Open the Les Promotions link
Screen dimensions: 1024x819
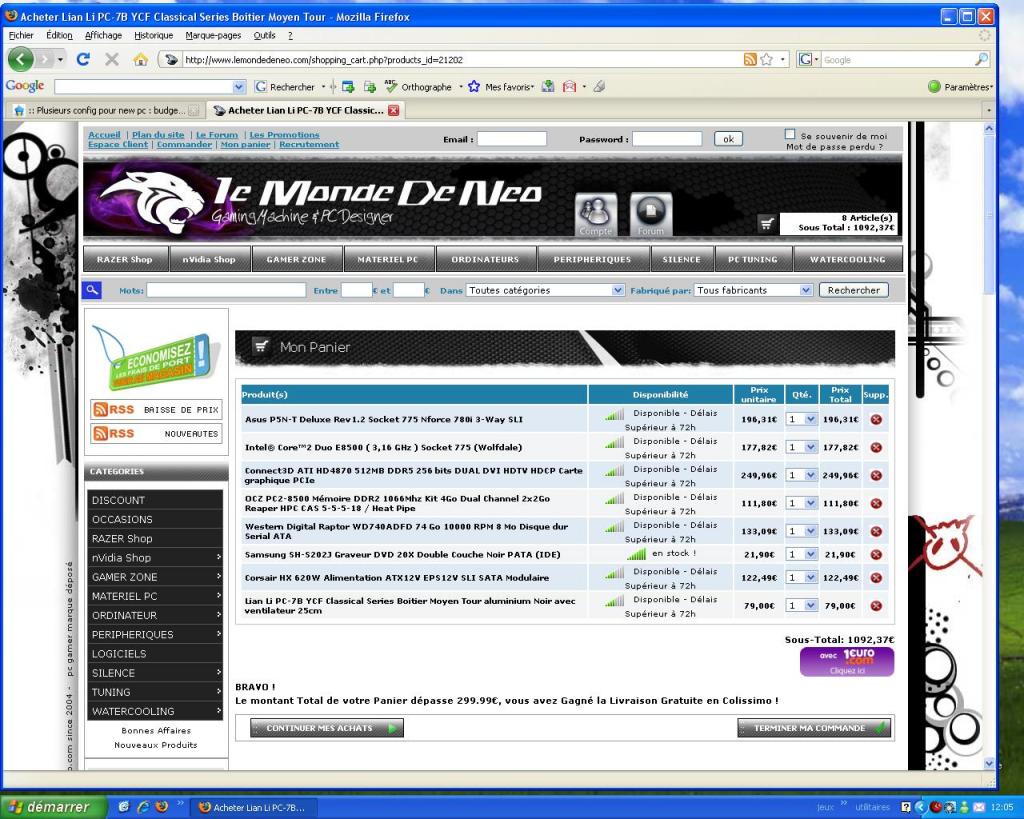[284, 135]
